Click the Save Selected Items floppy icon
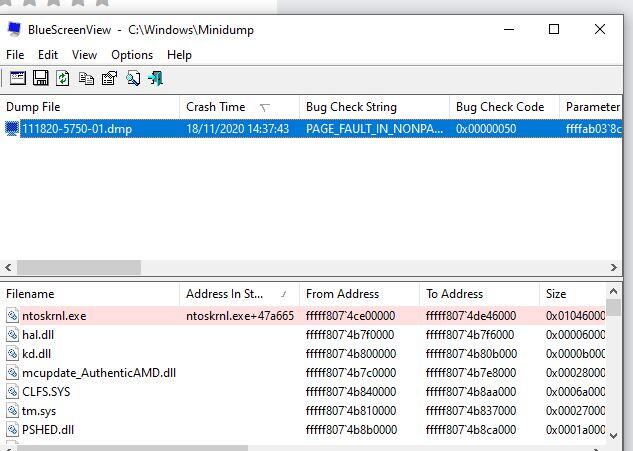 click(x=40, y=78)
